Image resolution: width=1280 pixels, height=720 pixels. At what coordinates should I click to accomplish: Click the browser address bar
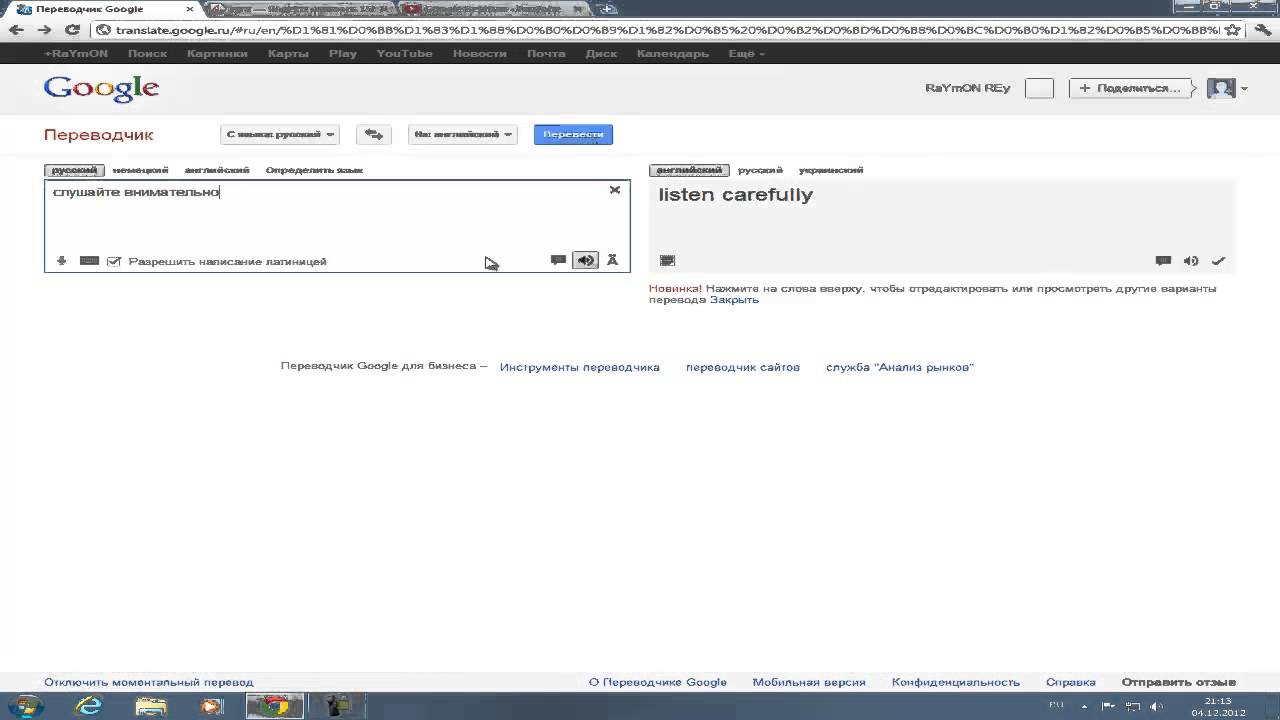pos(657,30)
